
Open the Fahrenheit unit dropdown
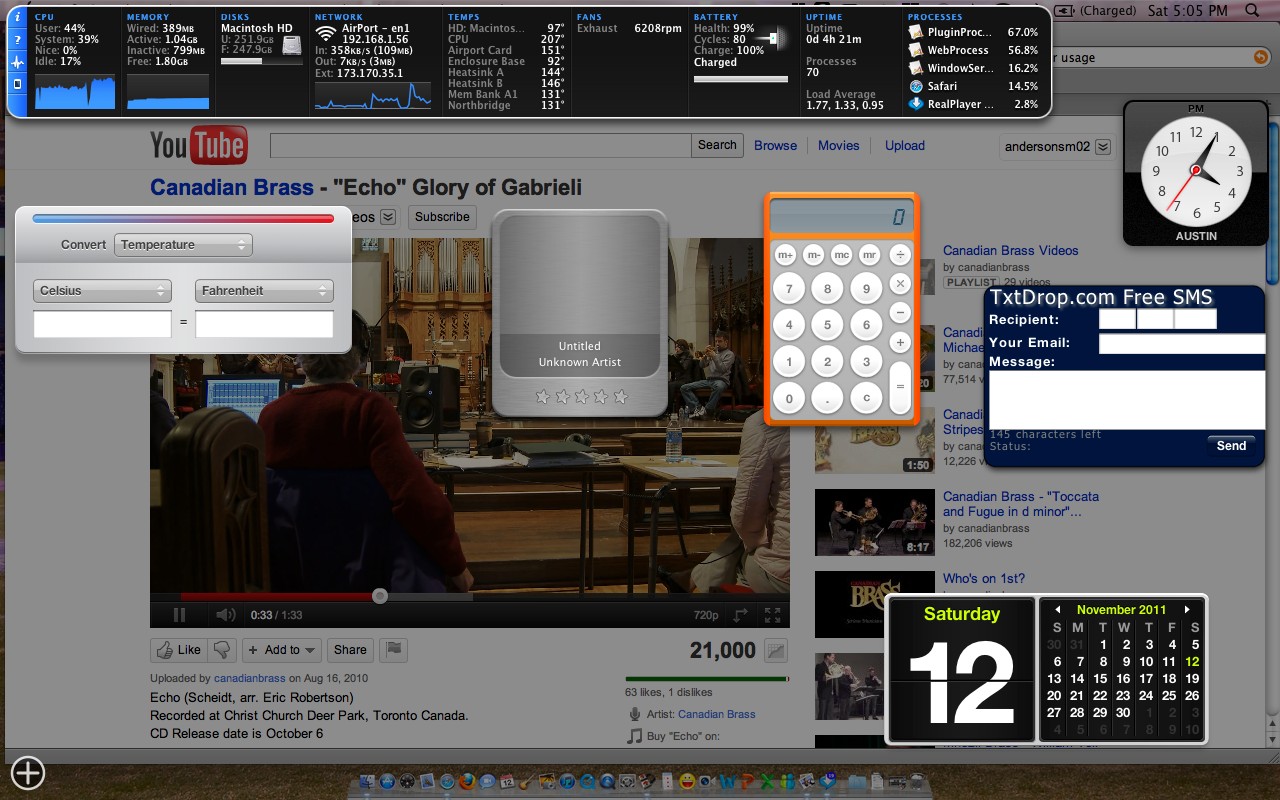pos(264,291)
